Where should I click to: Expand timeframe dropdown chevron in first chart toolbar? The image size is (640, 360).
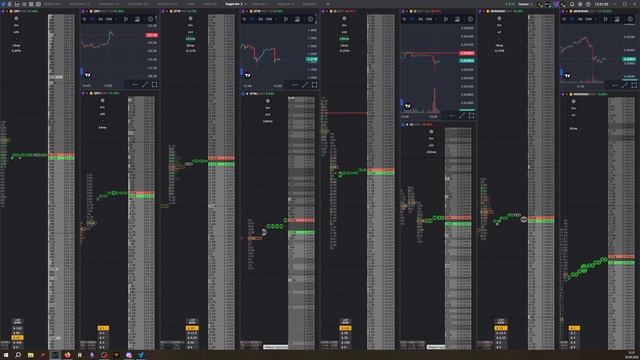tap(116, 19)
